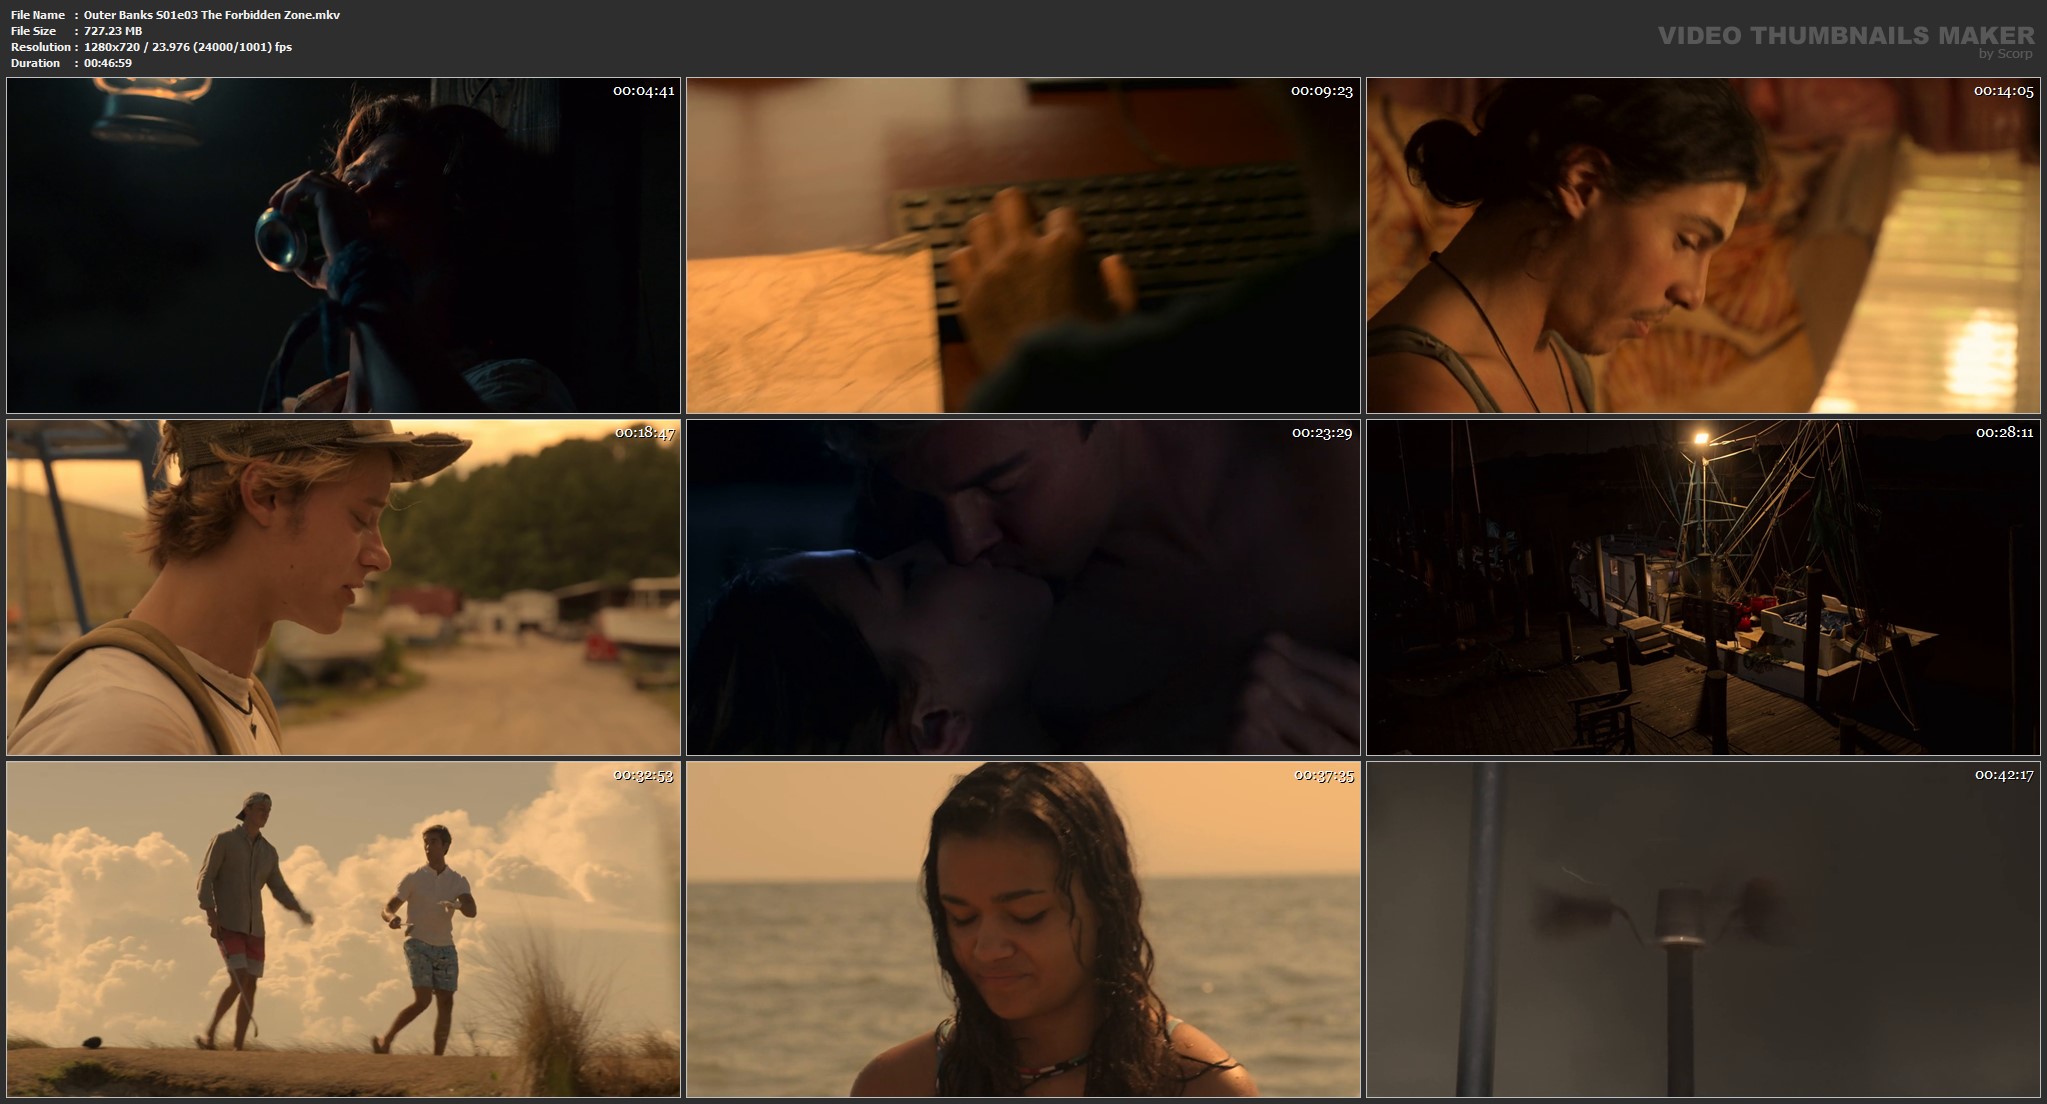Click the 00:14:05 timestamp label

pos(2003,91)
